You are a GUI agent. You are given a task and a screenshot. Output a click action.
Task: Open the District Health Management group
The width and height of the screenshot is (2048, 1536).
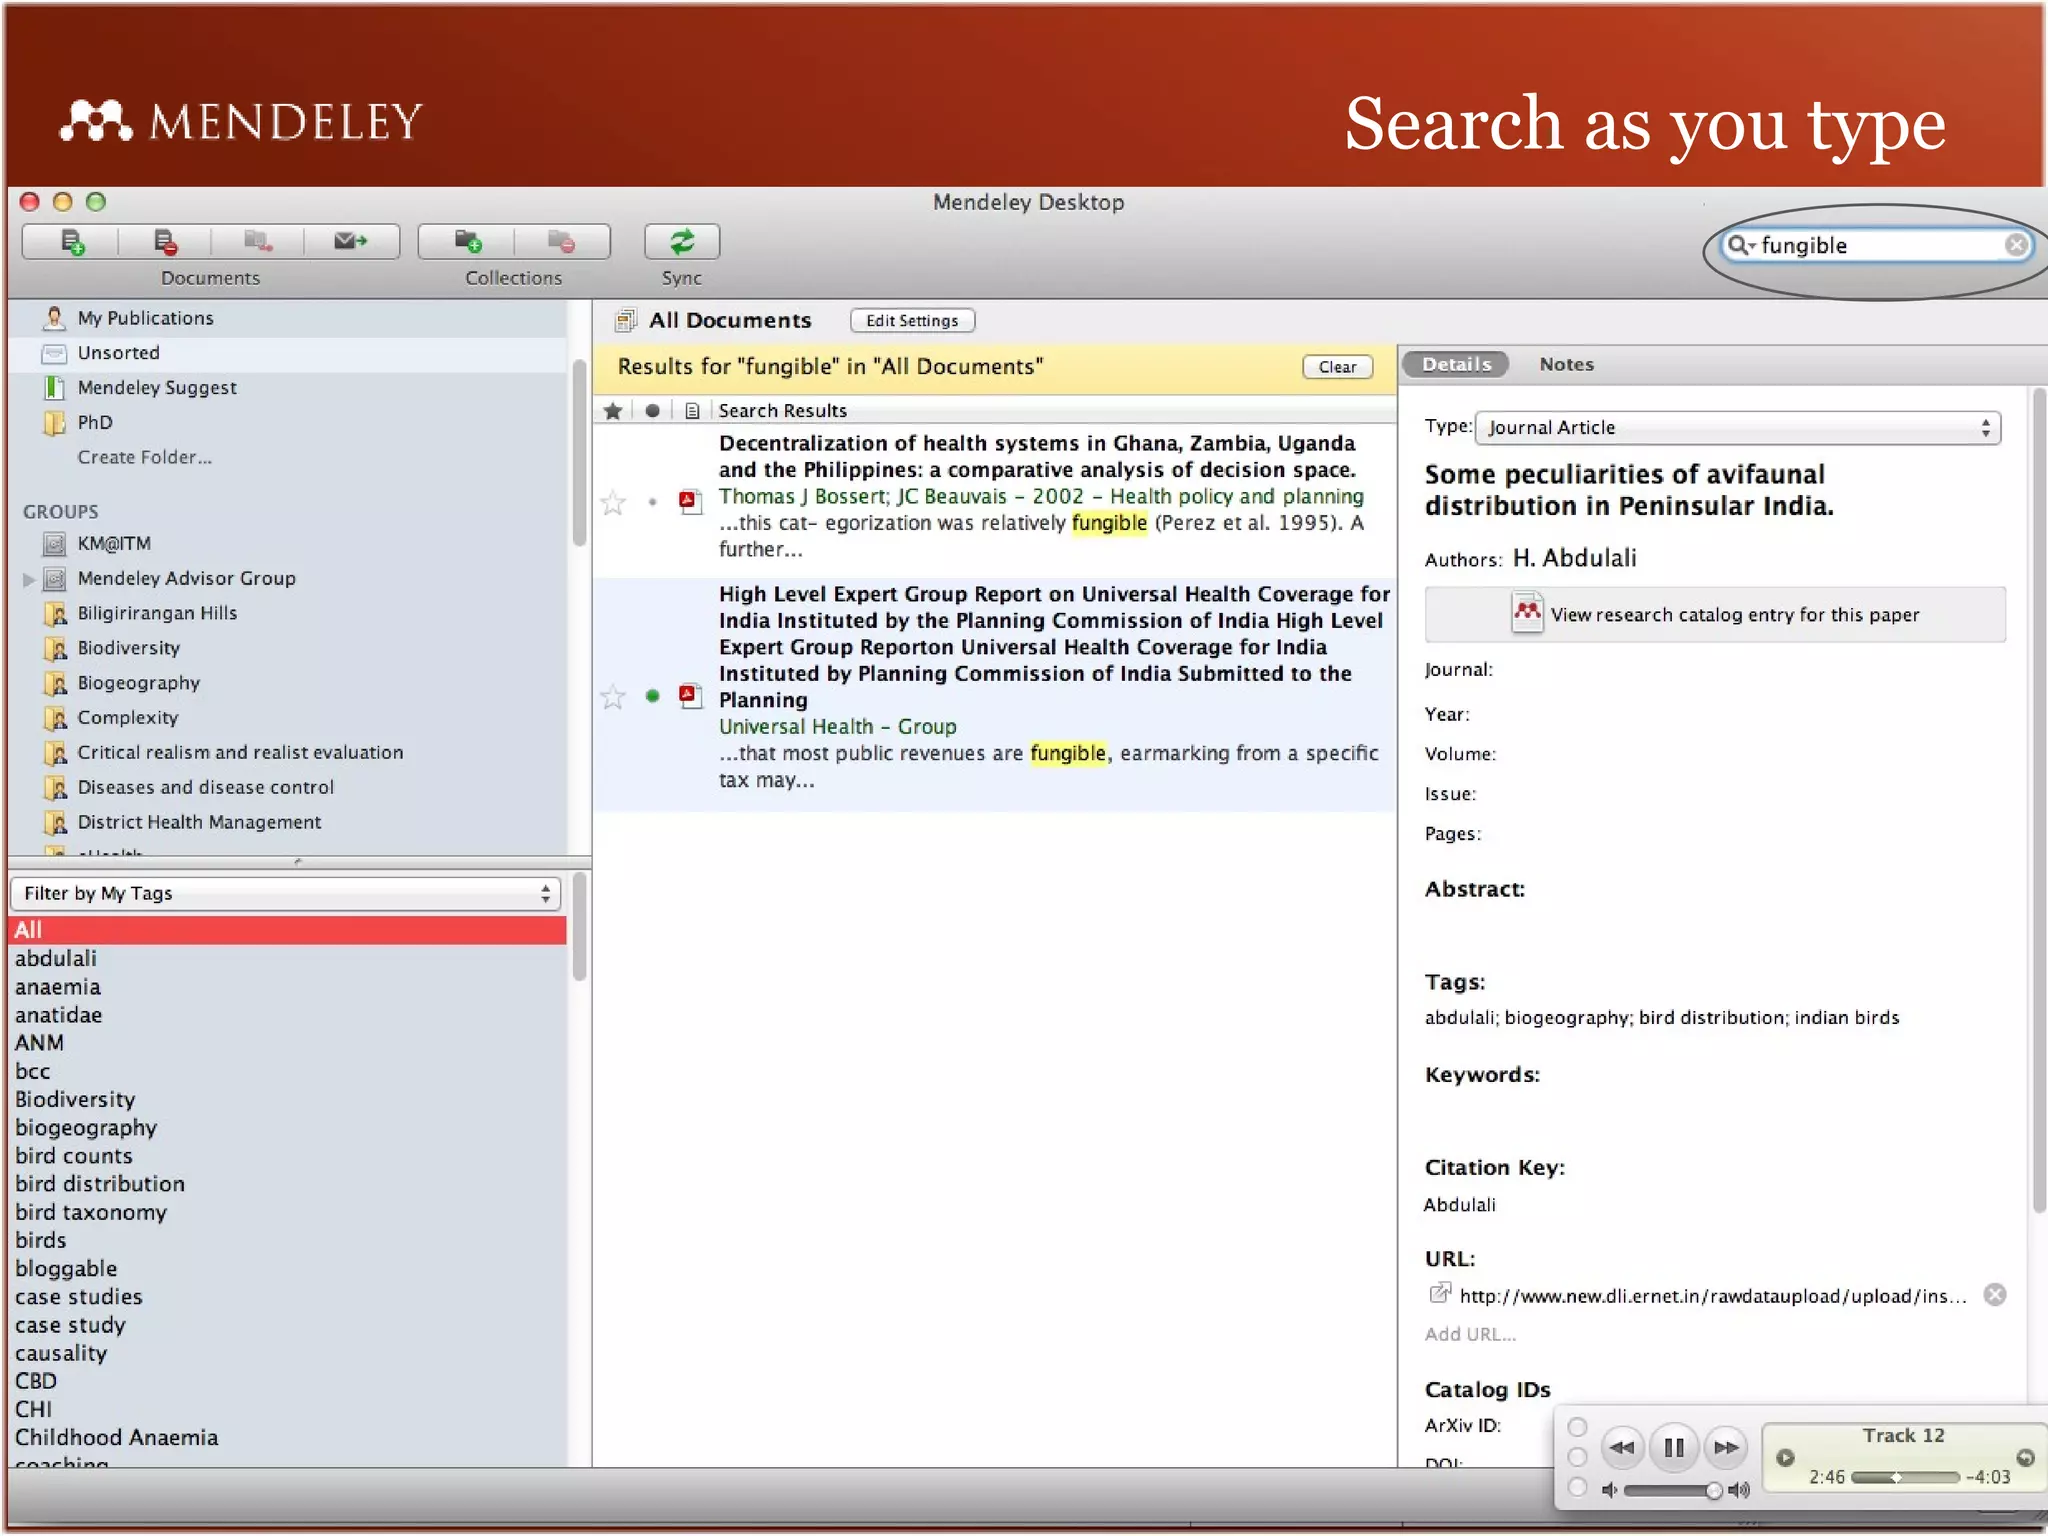(x=199, y=822)
